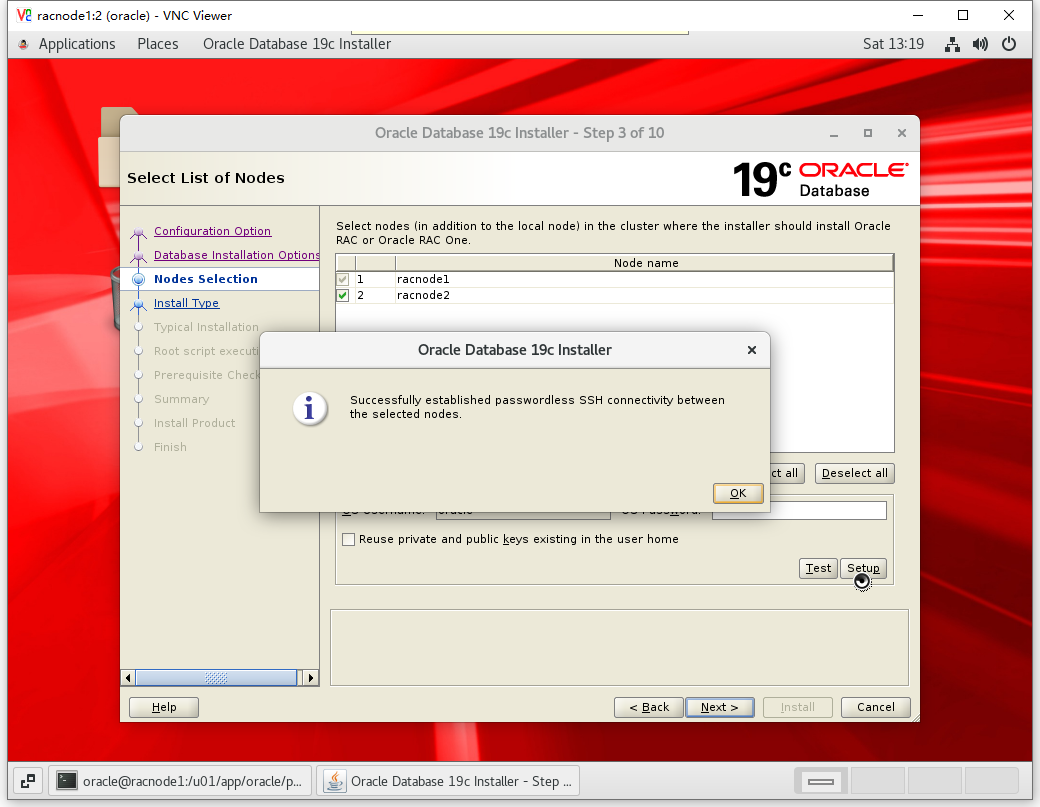Click OK in the SSH connectivity dialog
The height and width of the screenshot is (807, 1040).
738,493
